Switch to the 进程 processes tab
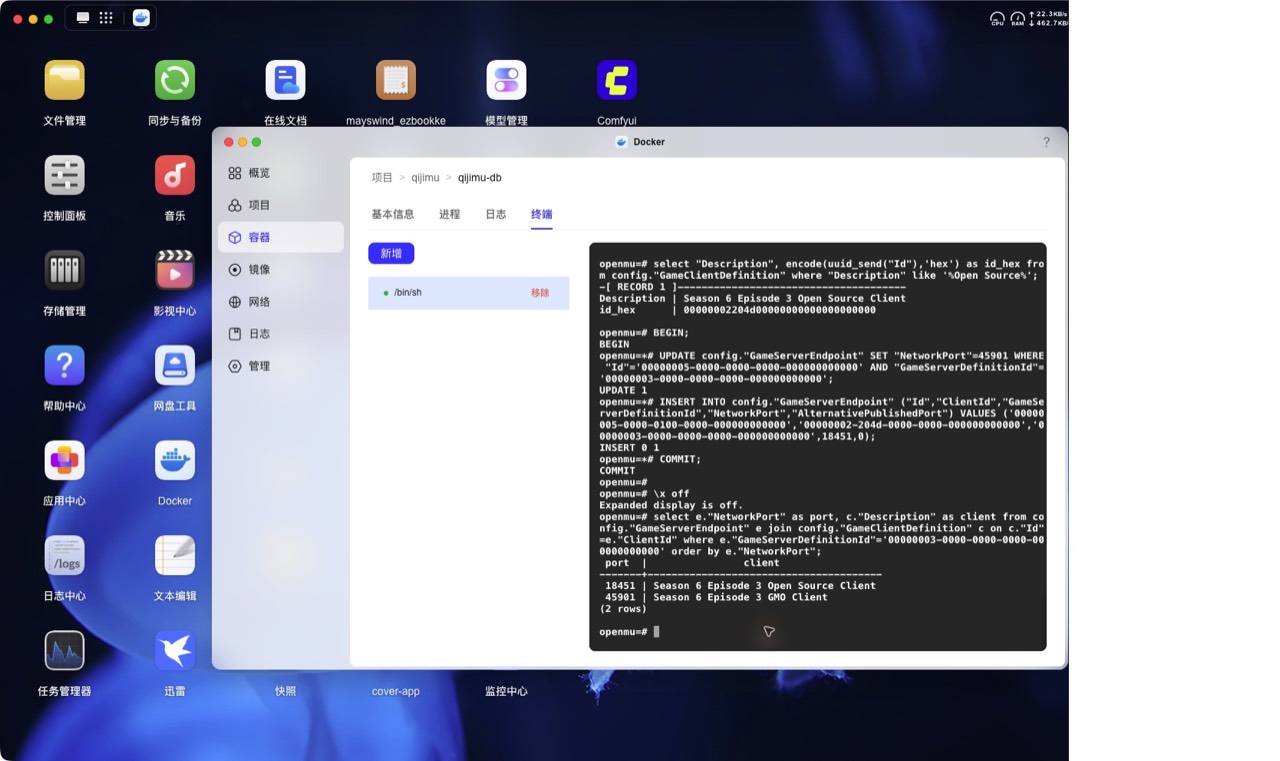1280x761 pixels. [450, 214]
